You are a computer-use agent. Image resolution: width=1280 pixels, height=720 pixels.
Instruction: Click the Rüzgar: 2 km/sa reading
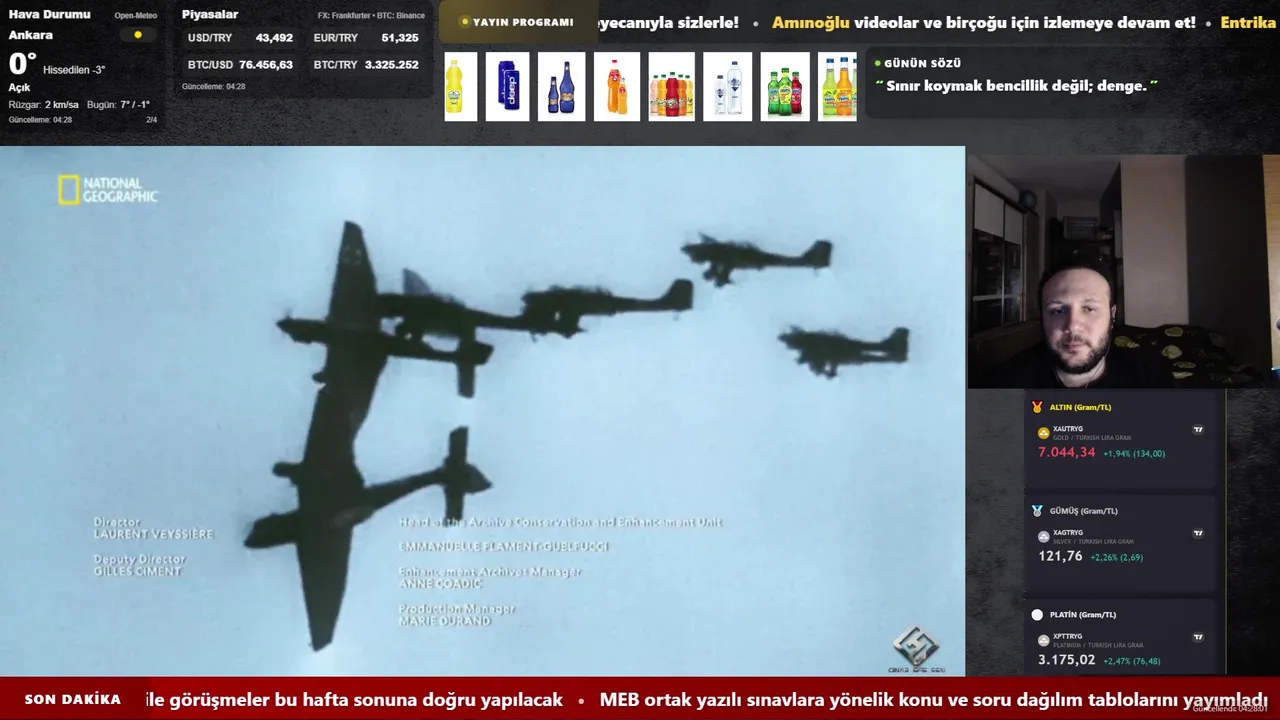[x=44, y=105]
